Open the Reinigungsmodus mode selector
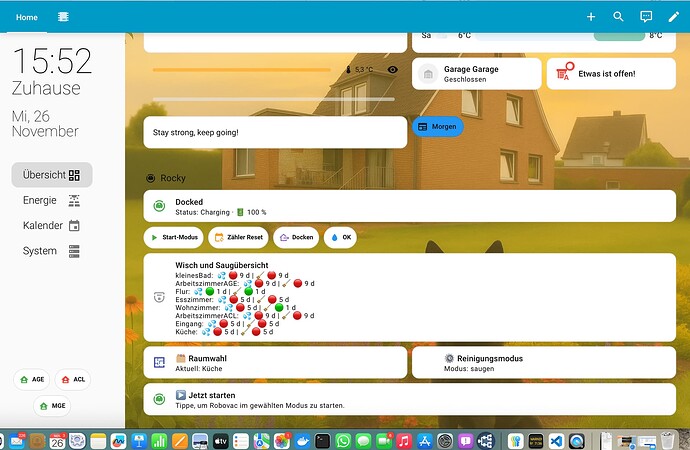Image resolution: width=690 pixels, height=450 pixels. point(544,362)
